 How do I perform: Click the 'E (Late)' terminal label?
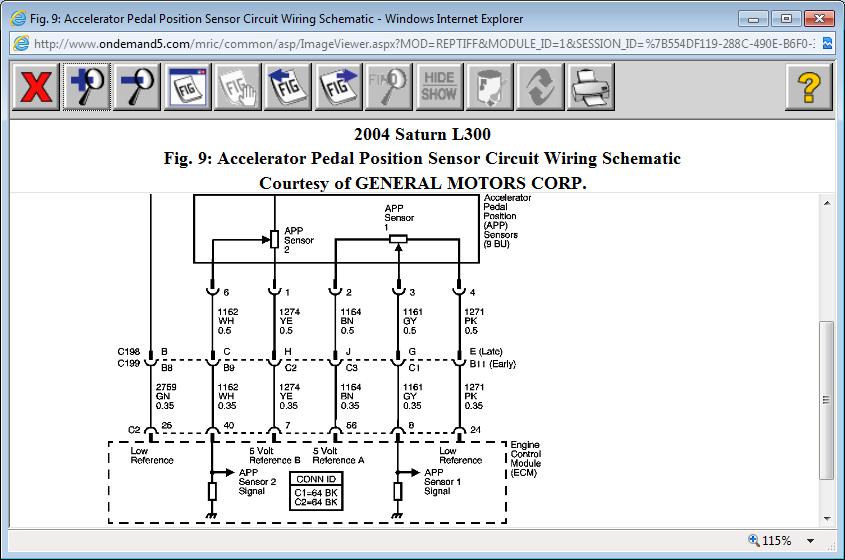[x=486, y=351]
